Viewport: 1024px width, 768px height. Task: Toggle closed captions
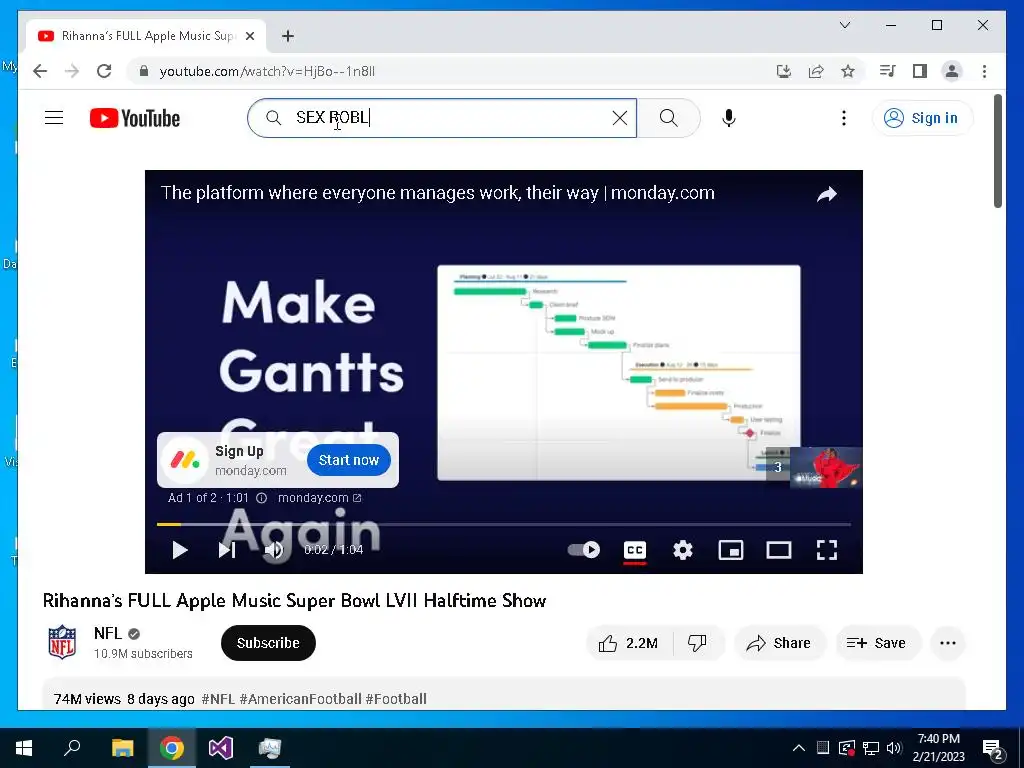click(x=635, y=550)
